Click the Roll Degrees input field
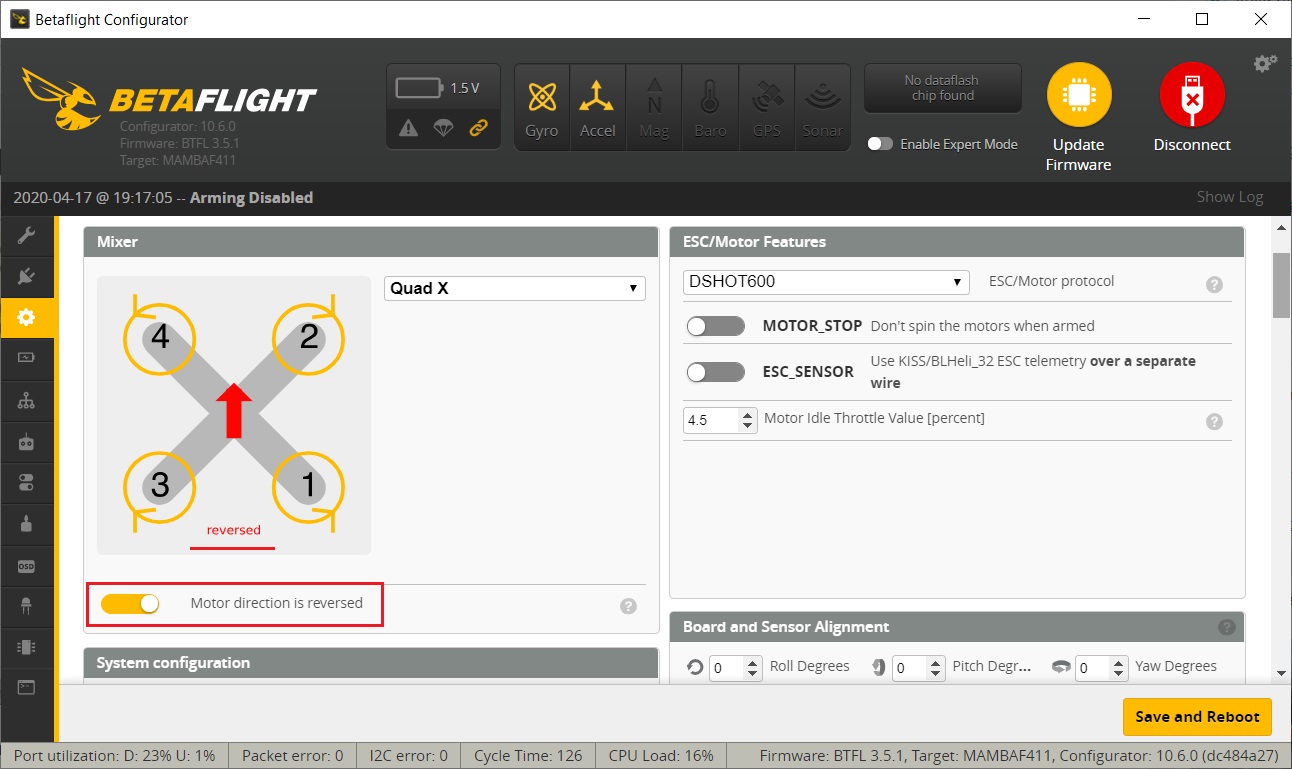 pos(728,668)
